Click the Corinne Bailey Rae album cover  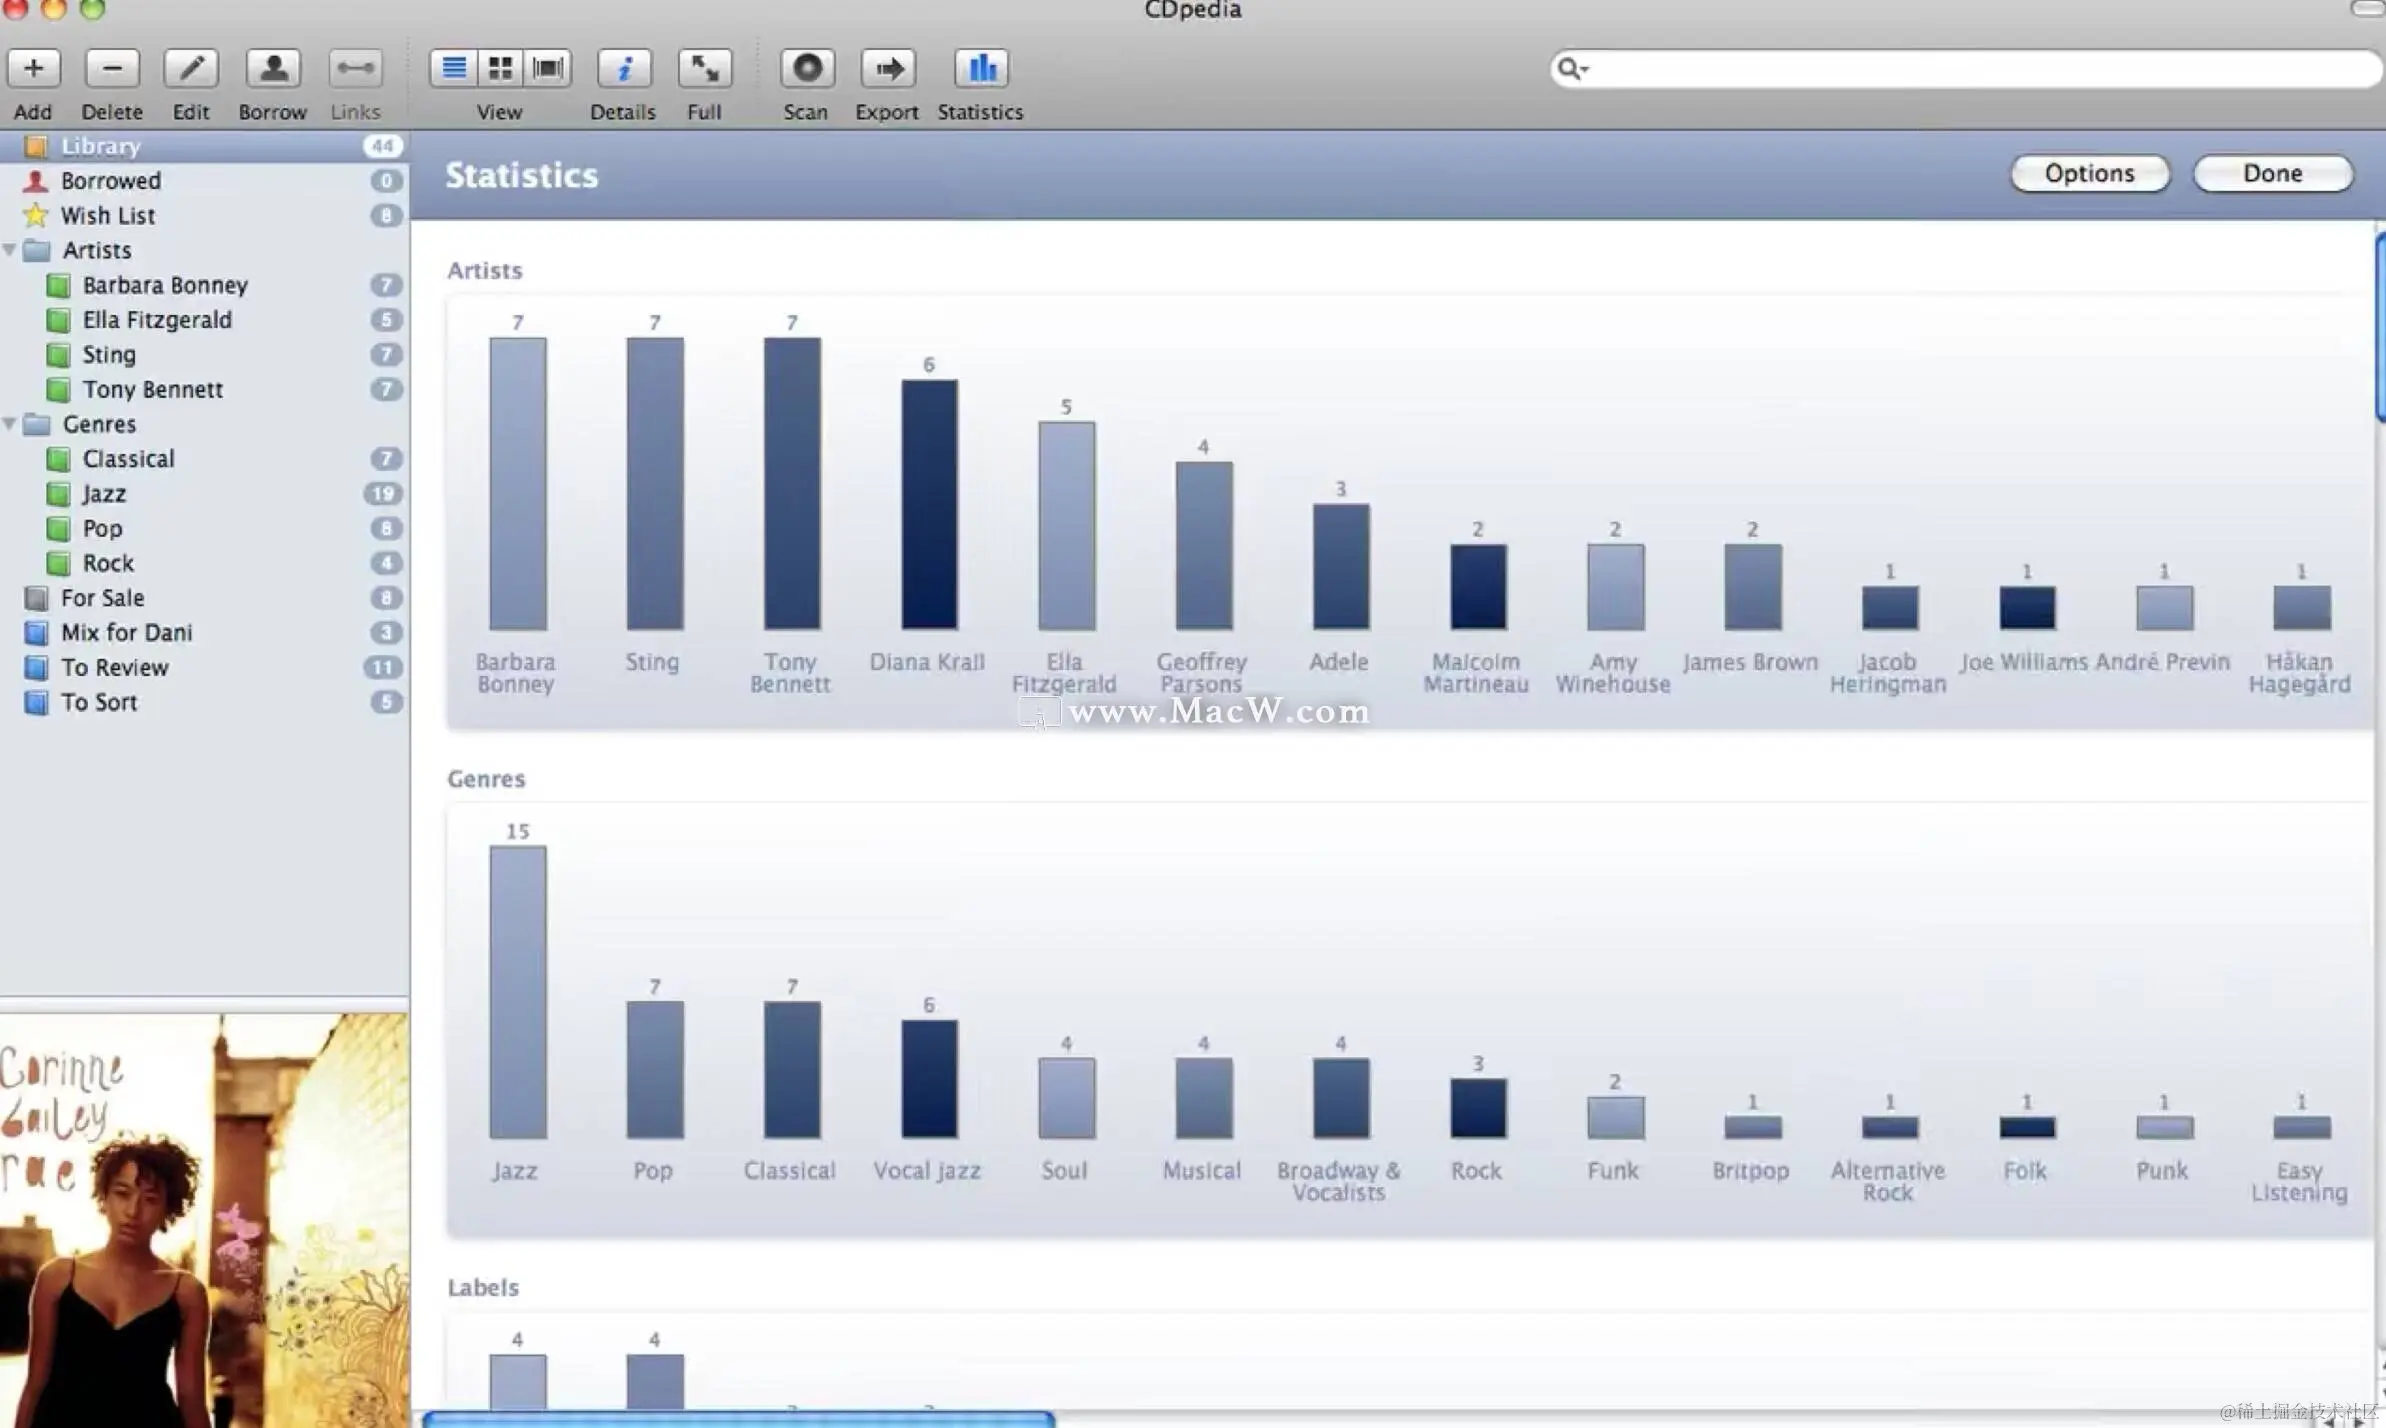(x=204, y=1221)
